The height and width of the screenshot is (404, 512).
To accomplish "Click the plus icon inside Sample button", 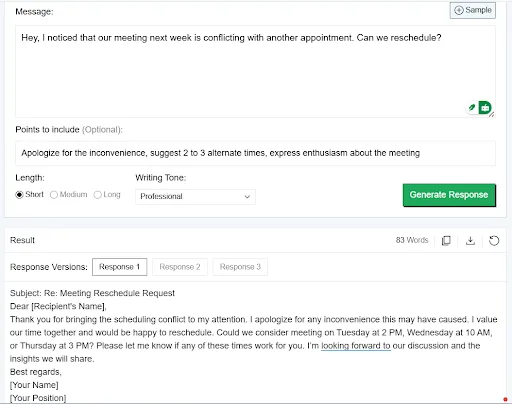I will tap(459, 10).
